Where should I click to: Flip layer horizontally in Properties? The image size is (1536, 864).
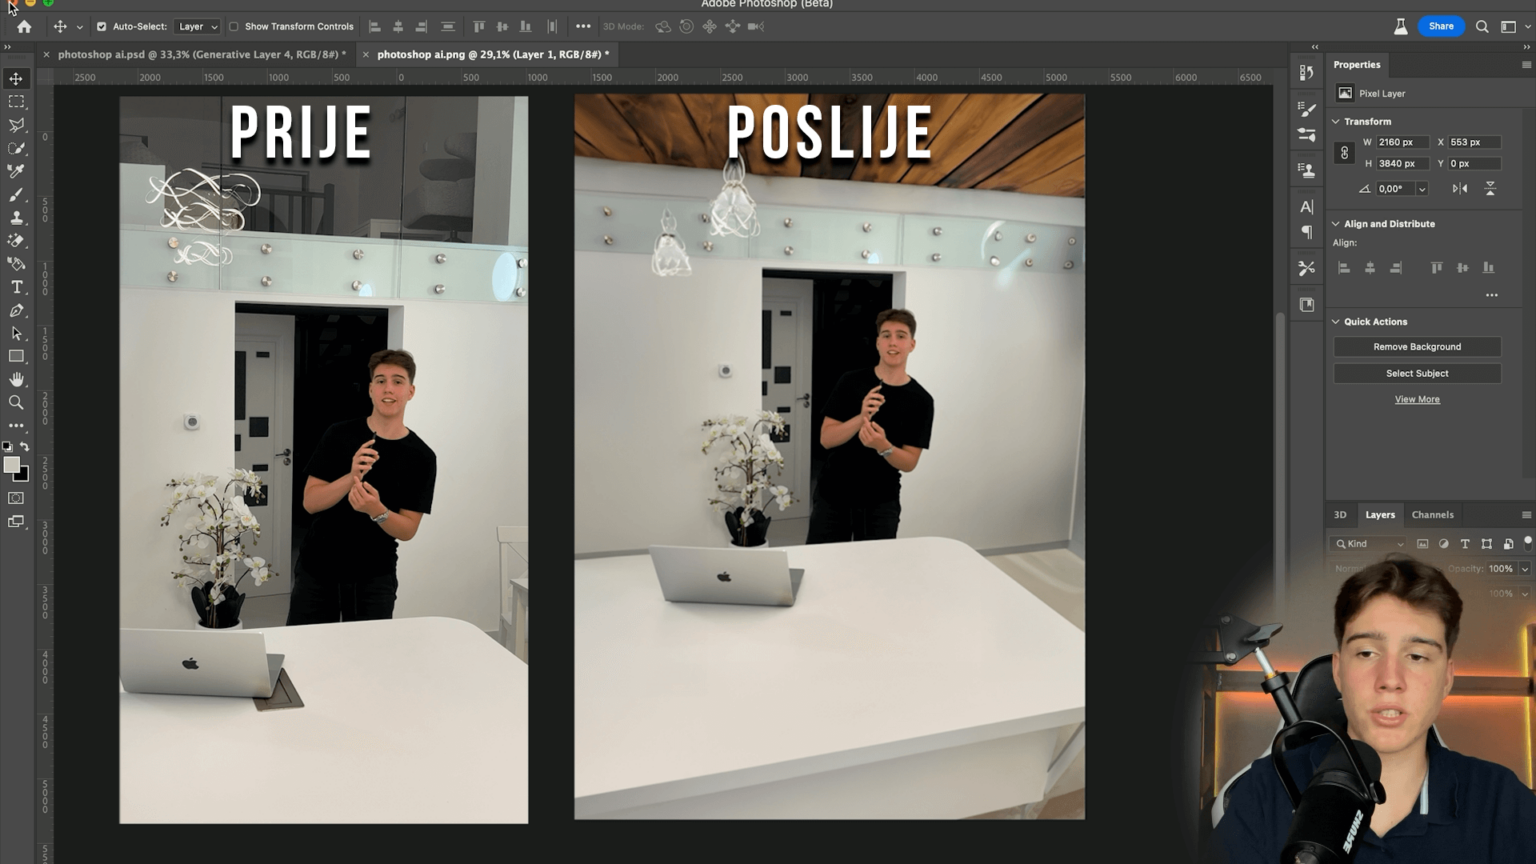coord(1460,188)
